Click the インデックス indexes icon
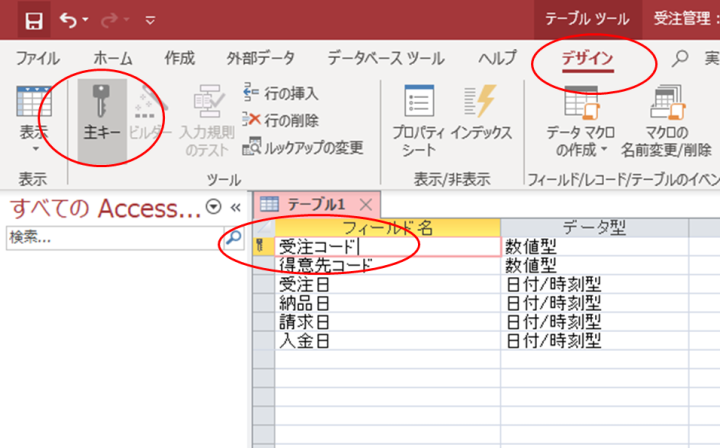This screenshot has width=720, height=448. tap(480, 103)
